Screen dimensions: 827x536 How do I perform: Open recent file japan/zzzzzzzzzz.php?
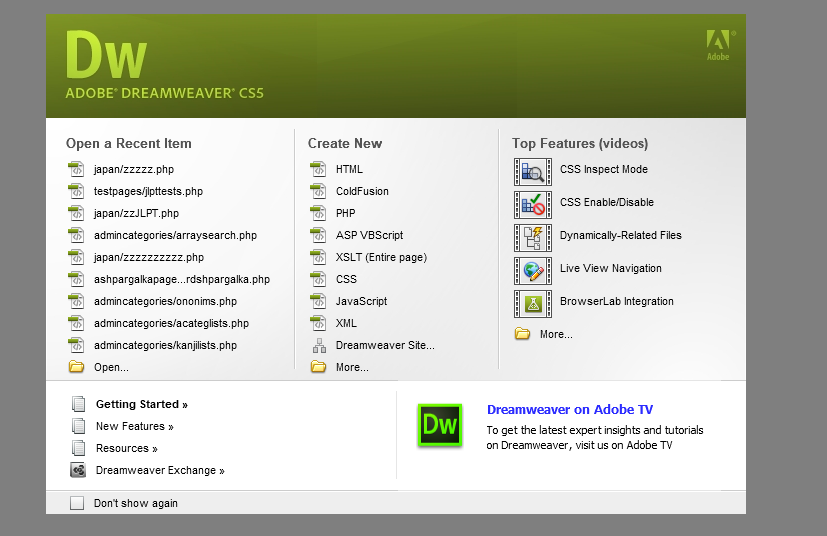[x=149, y=257]
